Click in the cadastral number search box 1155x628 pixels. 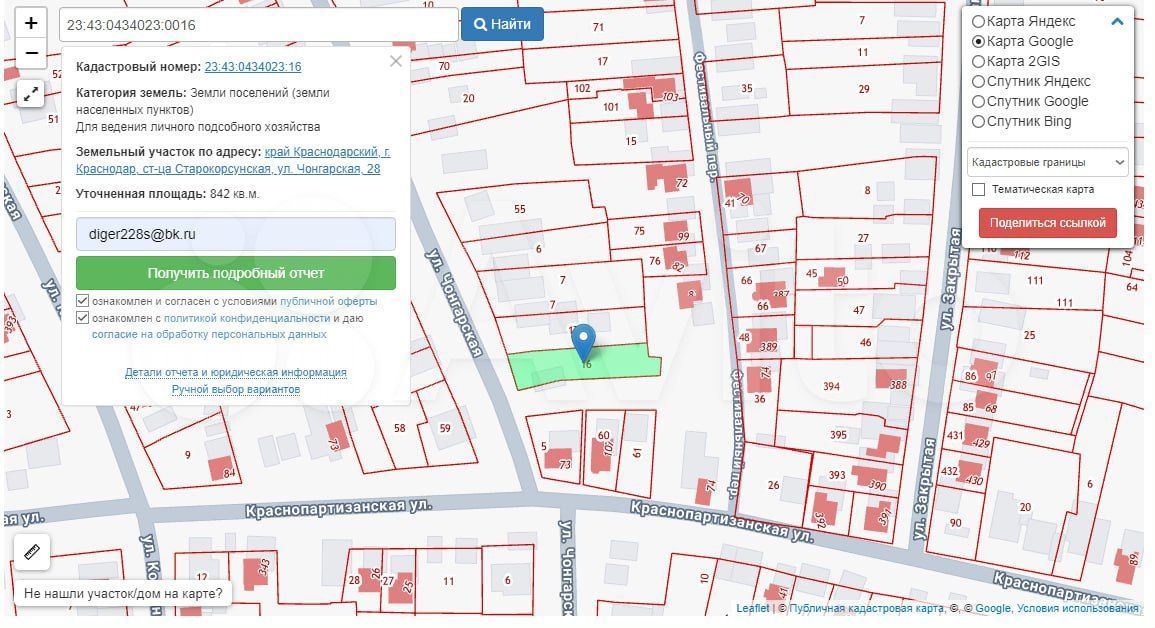[258, 25]
